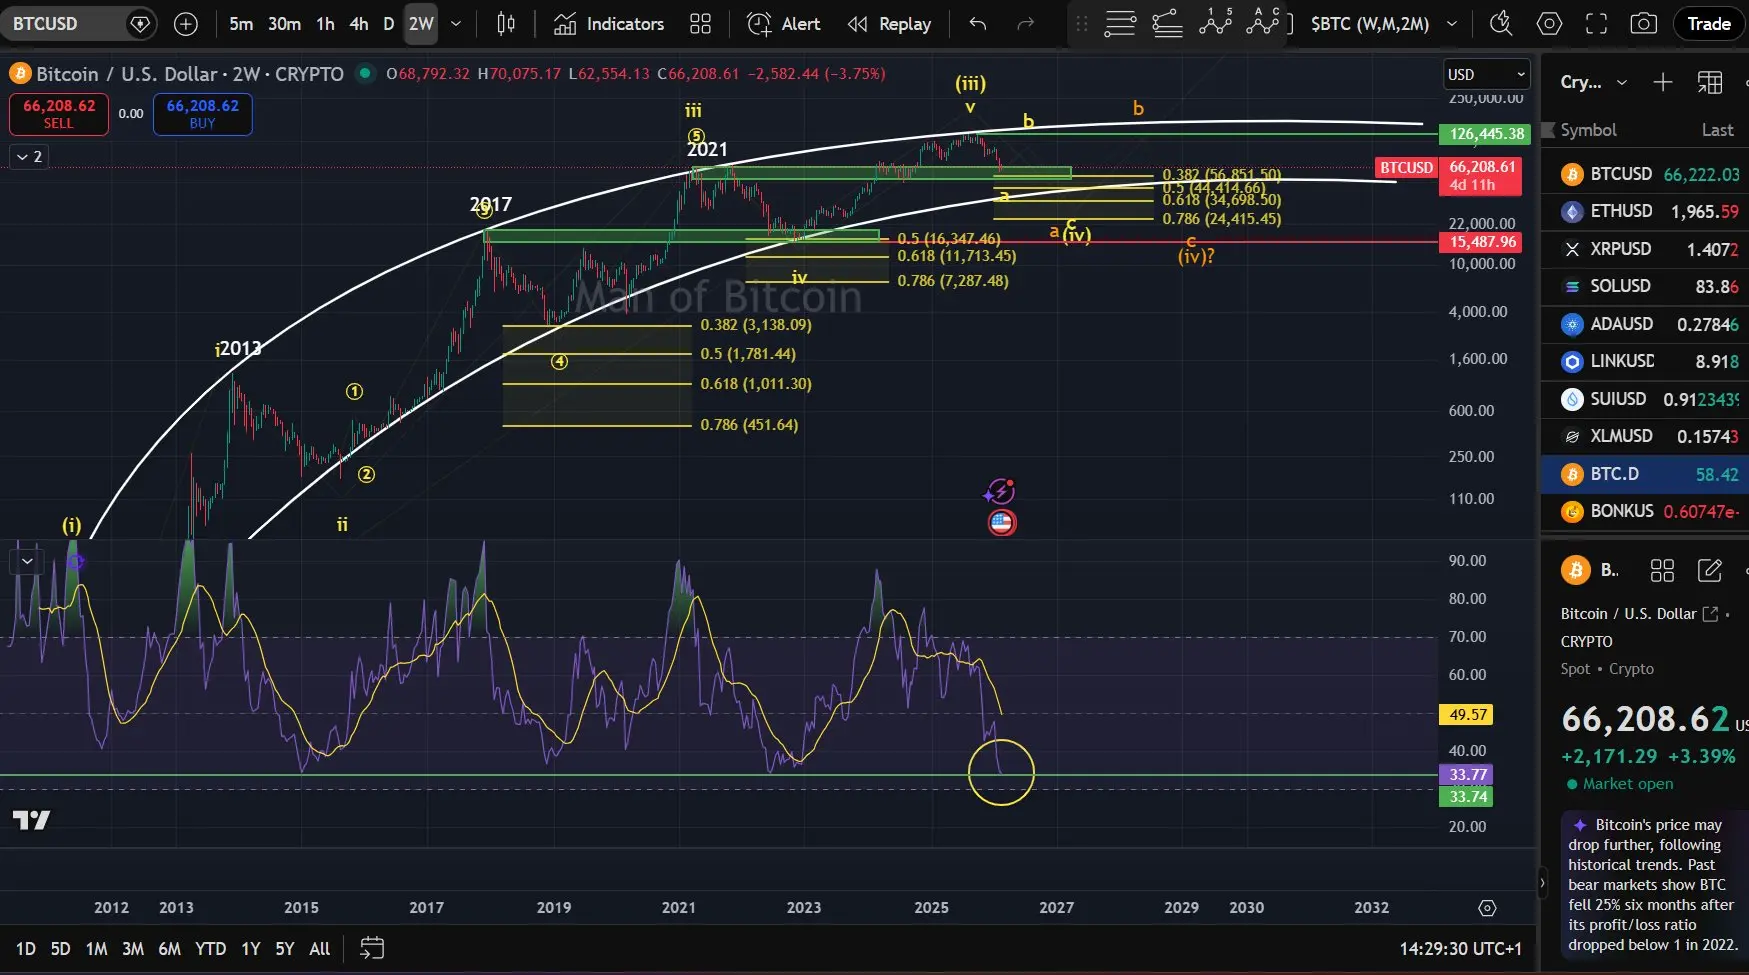Viewport: 1749px width, 975px height.
Task: Open the candlestick chart type menu
Action: coord(506,24)
